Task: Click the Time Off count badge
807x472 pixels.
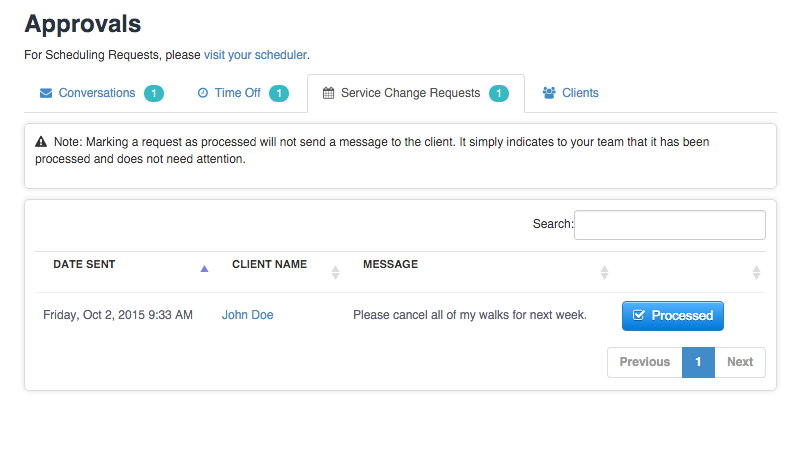Action: pyautogui.click(x=279, y=93)
